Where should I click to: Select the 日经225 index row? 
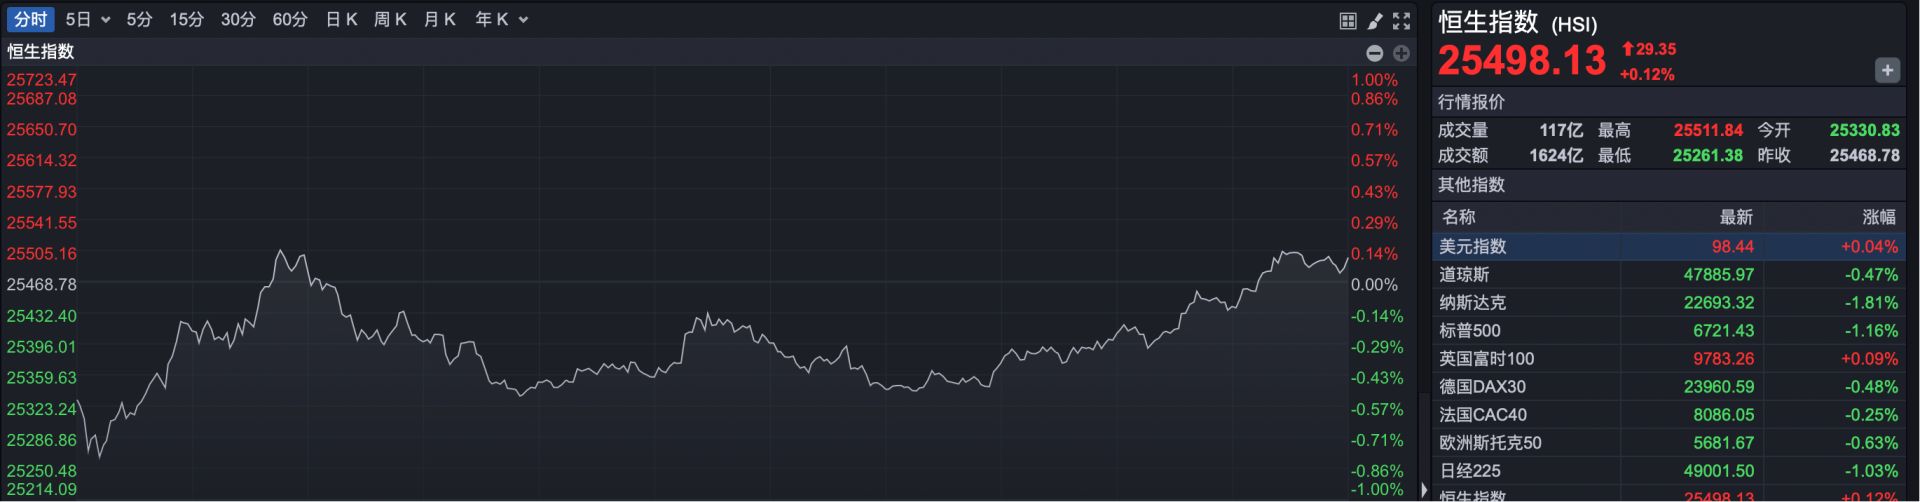(x=1668, y=470)
